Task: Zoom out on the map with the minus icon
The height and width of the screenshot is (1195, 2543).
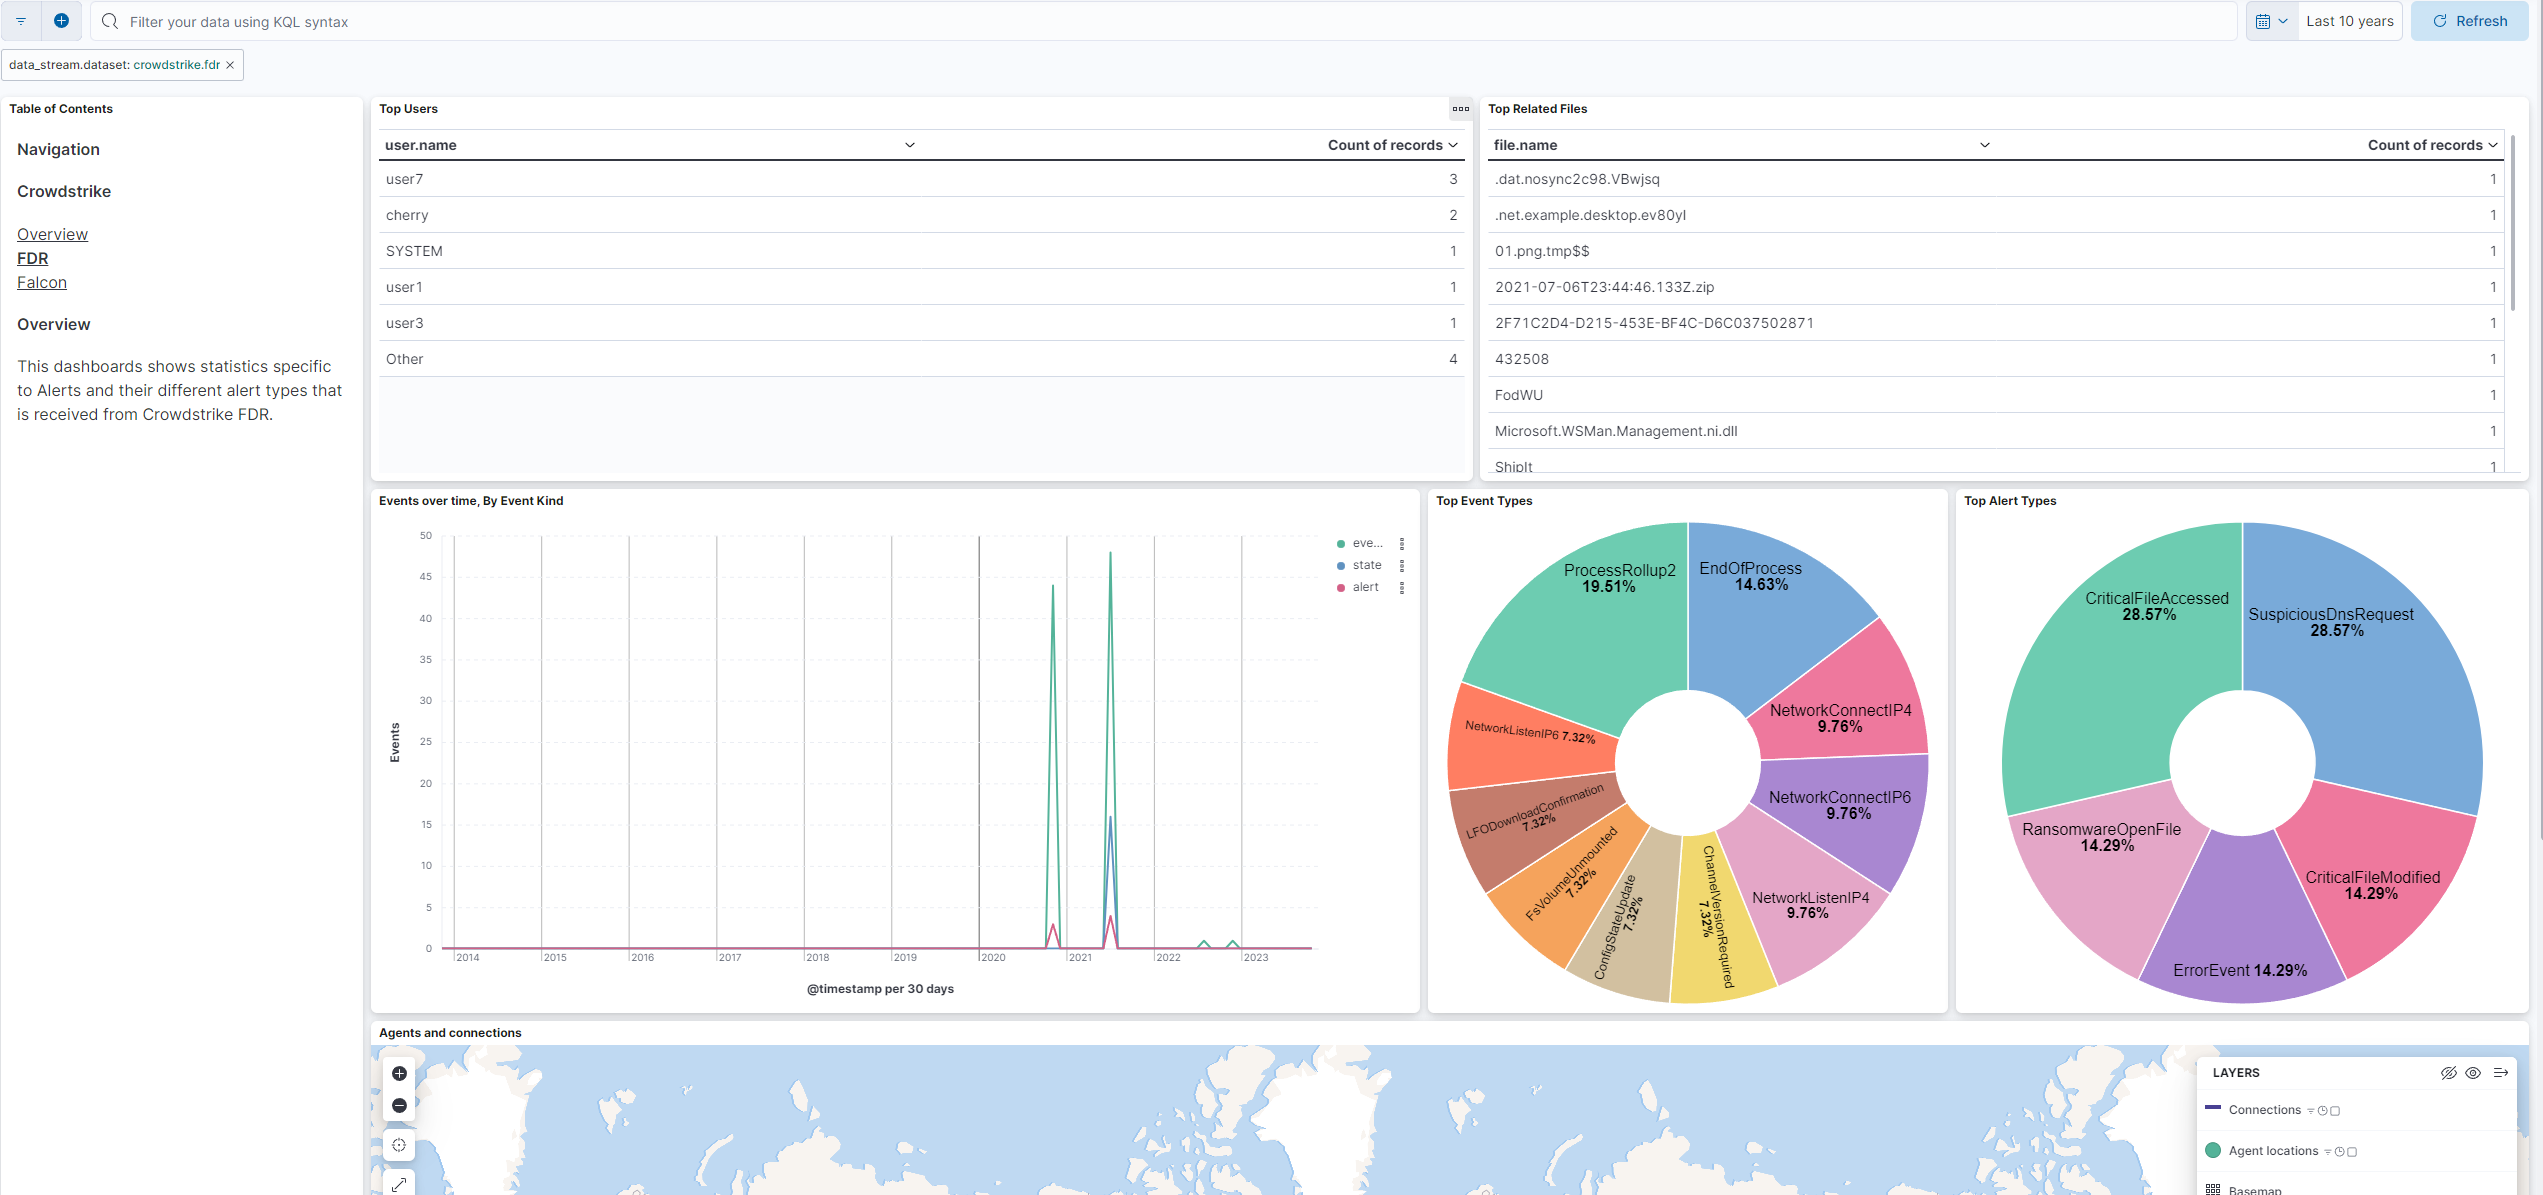Action: (x=398, y=1105)
